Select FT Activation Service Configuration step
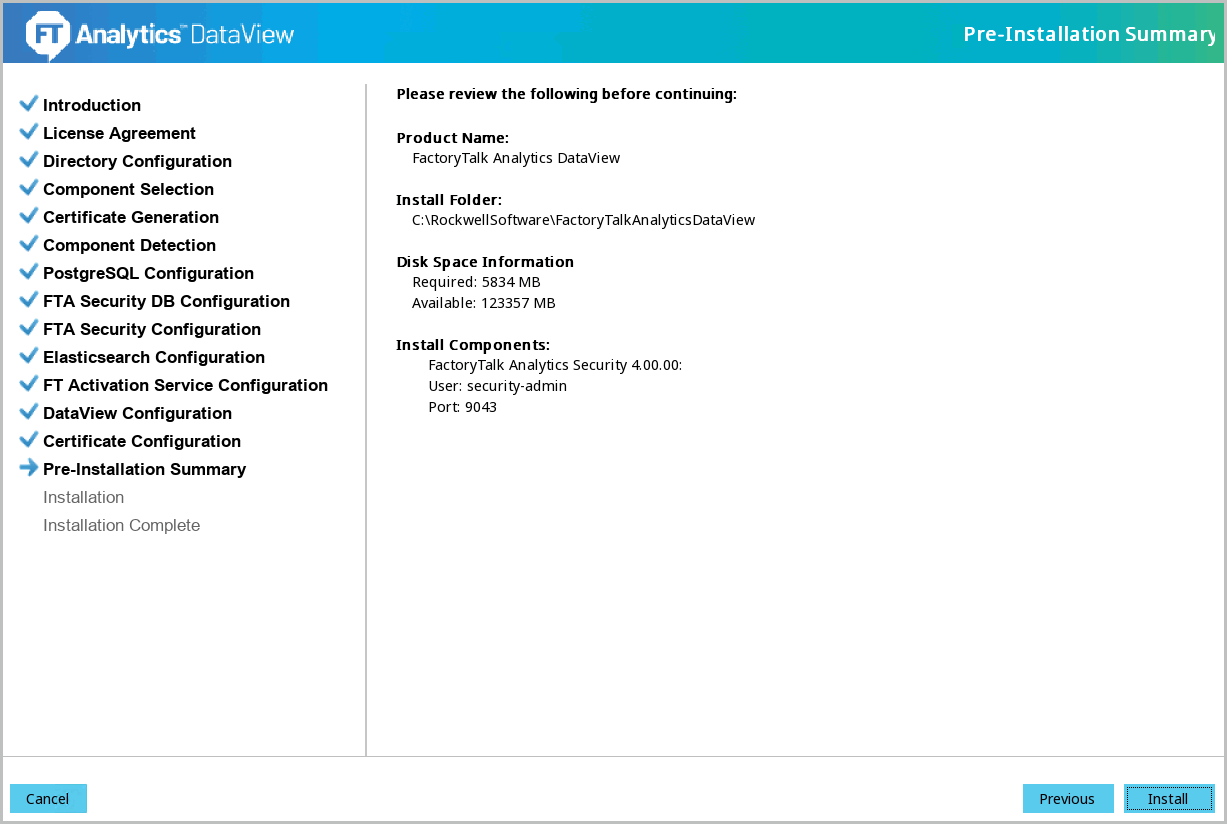1227x824 pixels. (185, 385)
